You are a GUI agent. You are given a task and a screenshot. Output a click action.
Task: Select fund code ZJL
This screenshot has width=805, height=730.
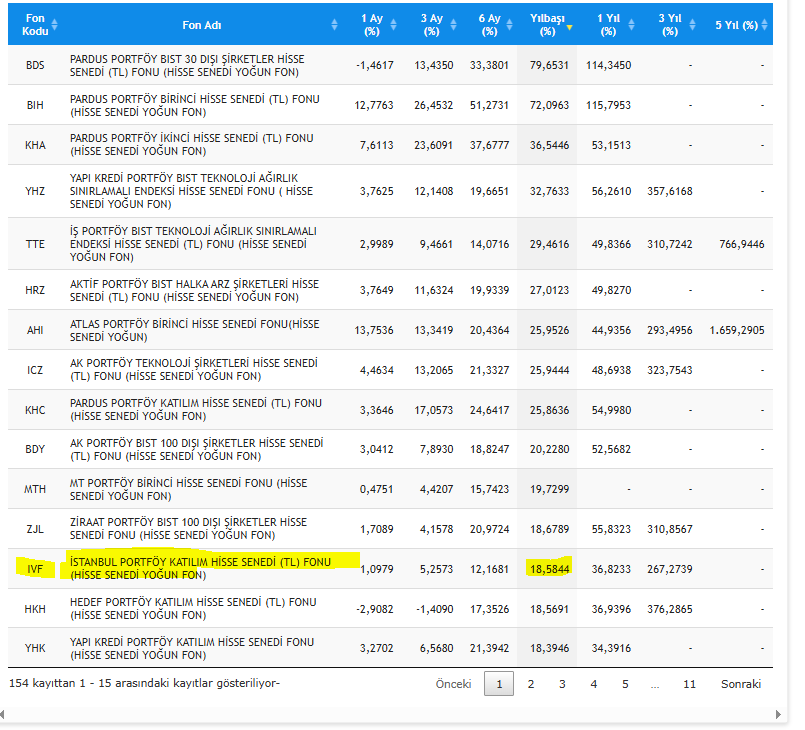[x=35, y=529]
